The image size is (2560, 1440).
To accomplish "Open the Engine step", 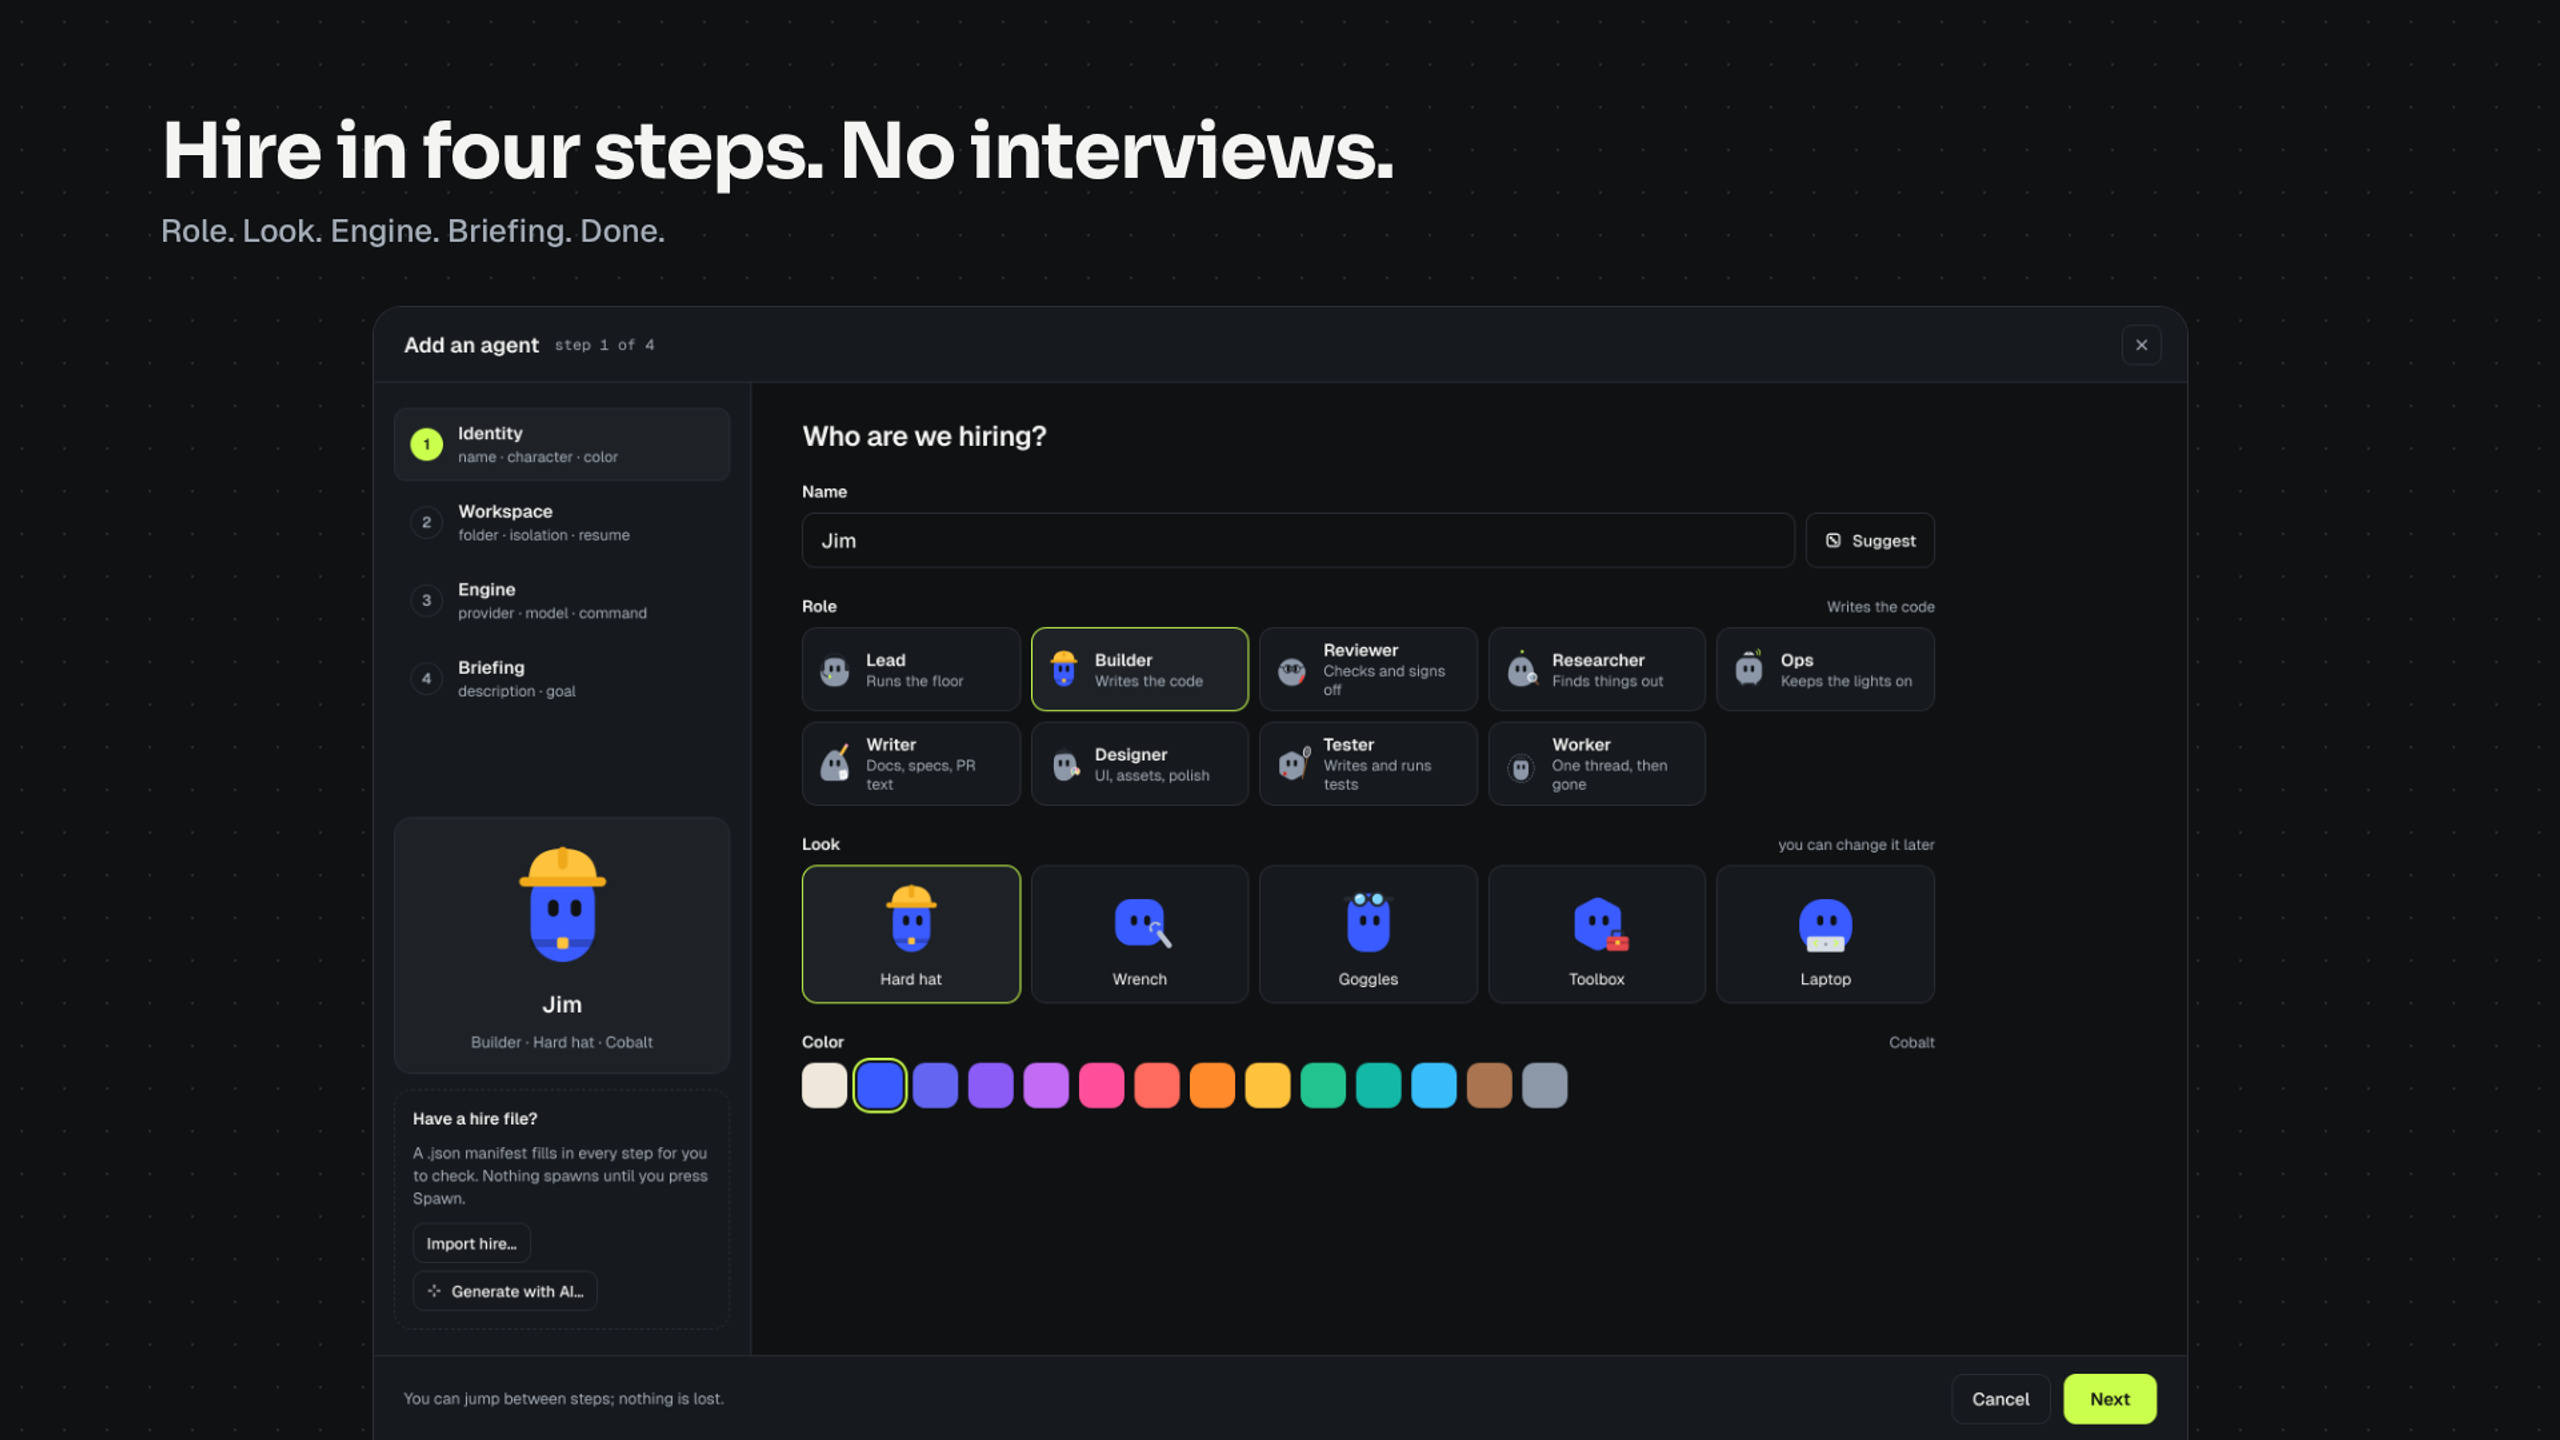I will [x=561, y=600].
